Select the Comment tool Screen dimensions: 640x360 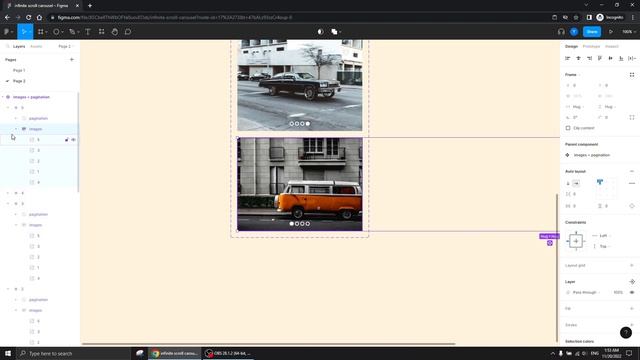point(128,31)
